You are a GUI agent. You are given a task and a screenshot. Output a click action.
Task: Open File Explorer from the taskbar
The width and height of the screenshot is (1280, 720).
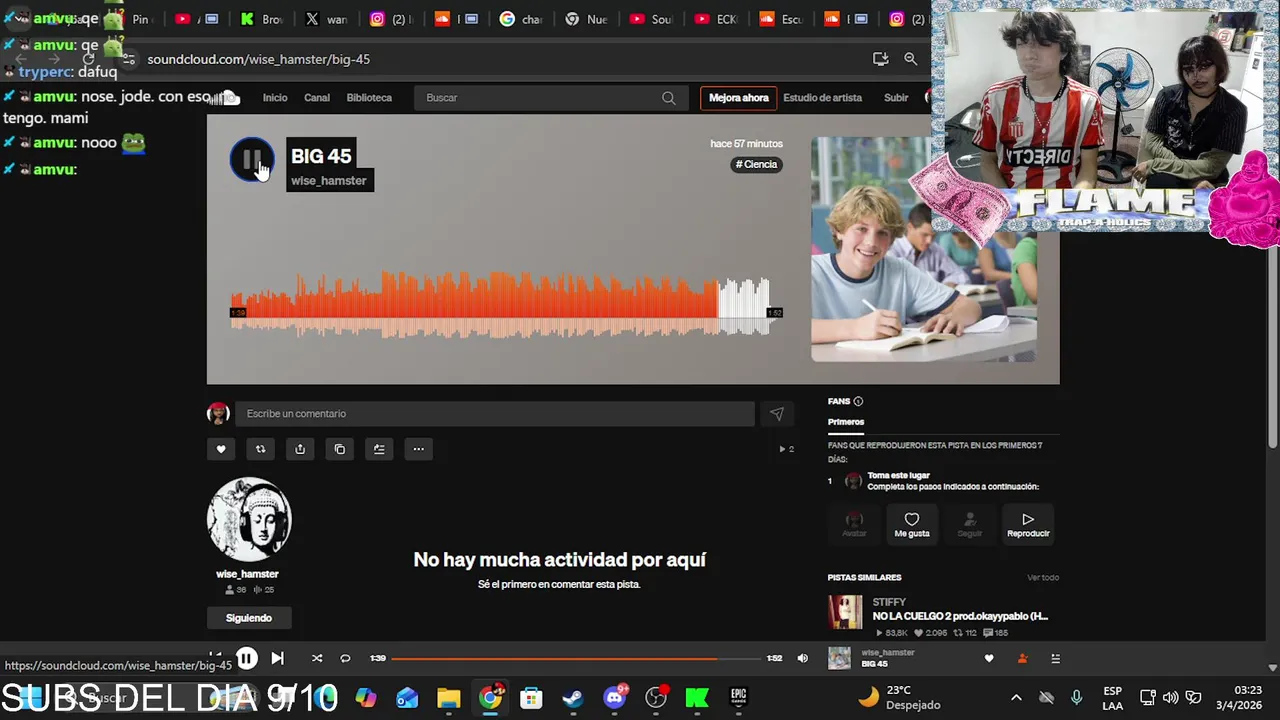pos(449,697)
